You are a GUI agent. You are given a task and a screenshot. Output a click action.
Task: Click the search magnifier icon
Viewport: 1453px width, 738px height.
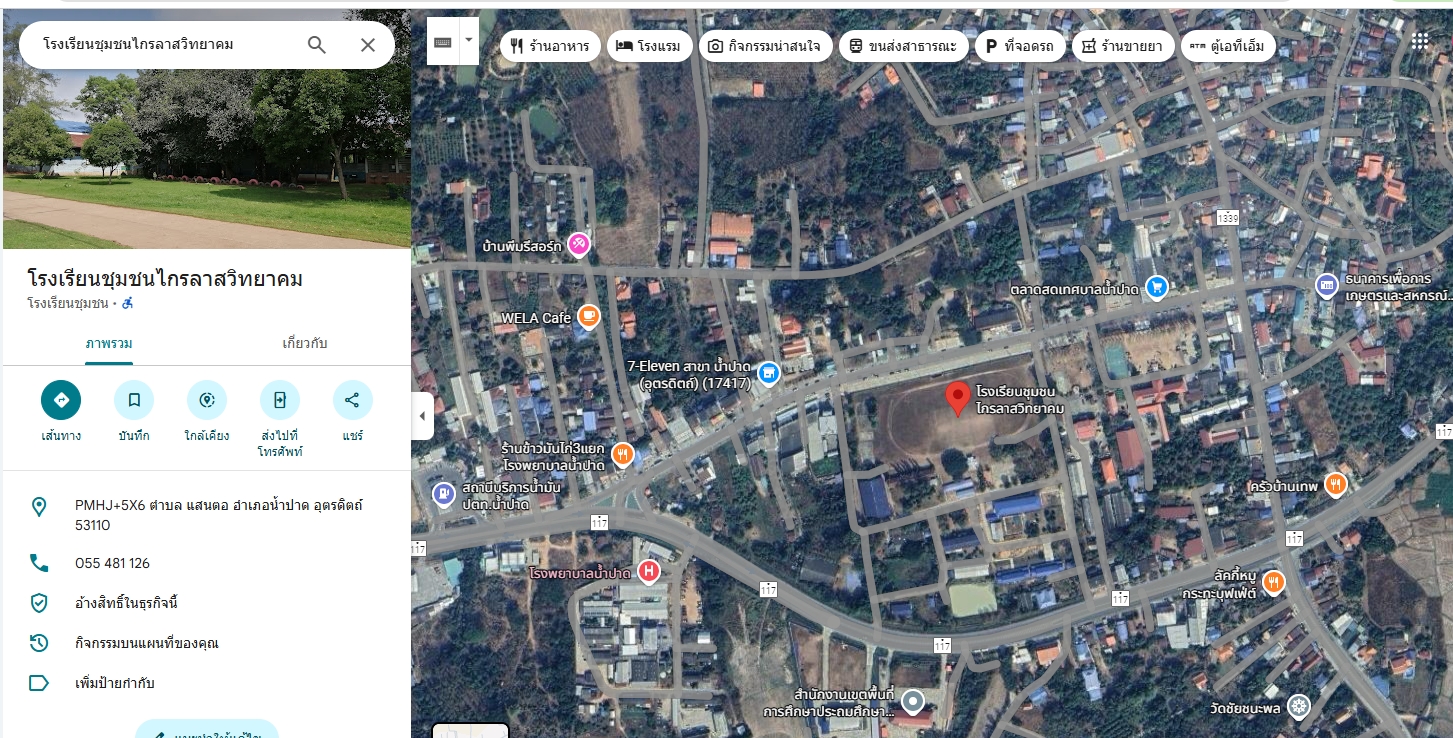(x=317, y=45)
